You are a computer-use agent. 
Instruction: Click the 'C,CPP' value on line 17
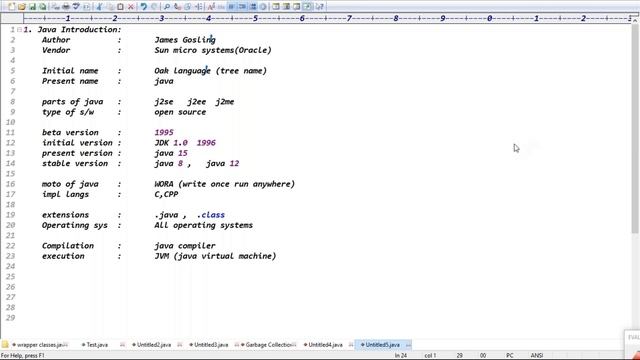(166, 194)
